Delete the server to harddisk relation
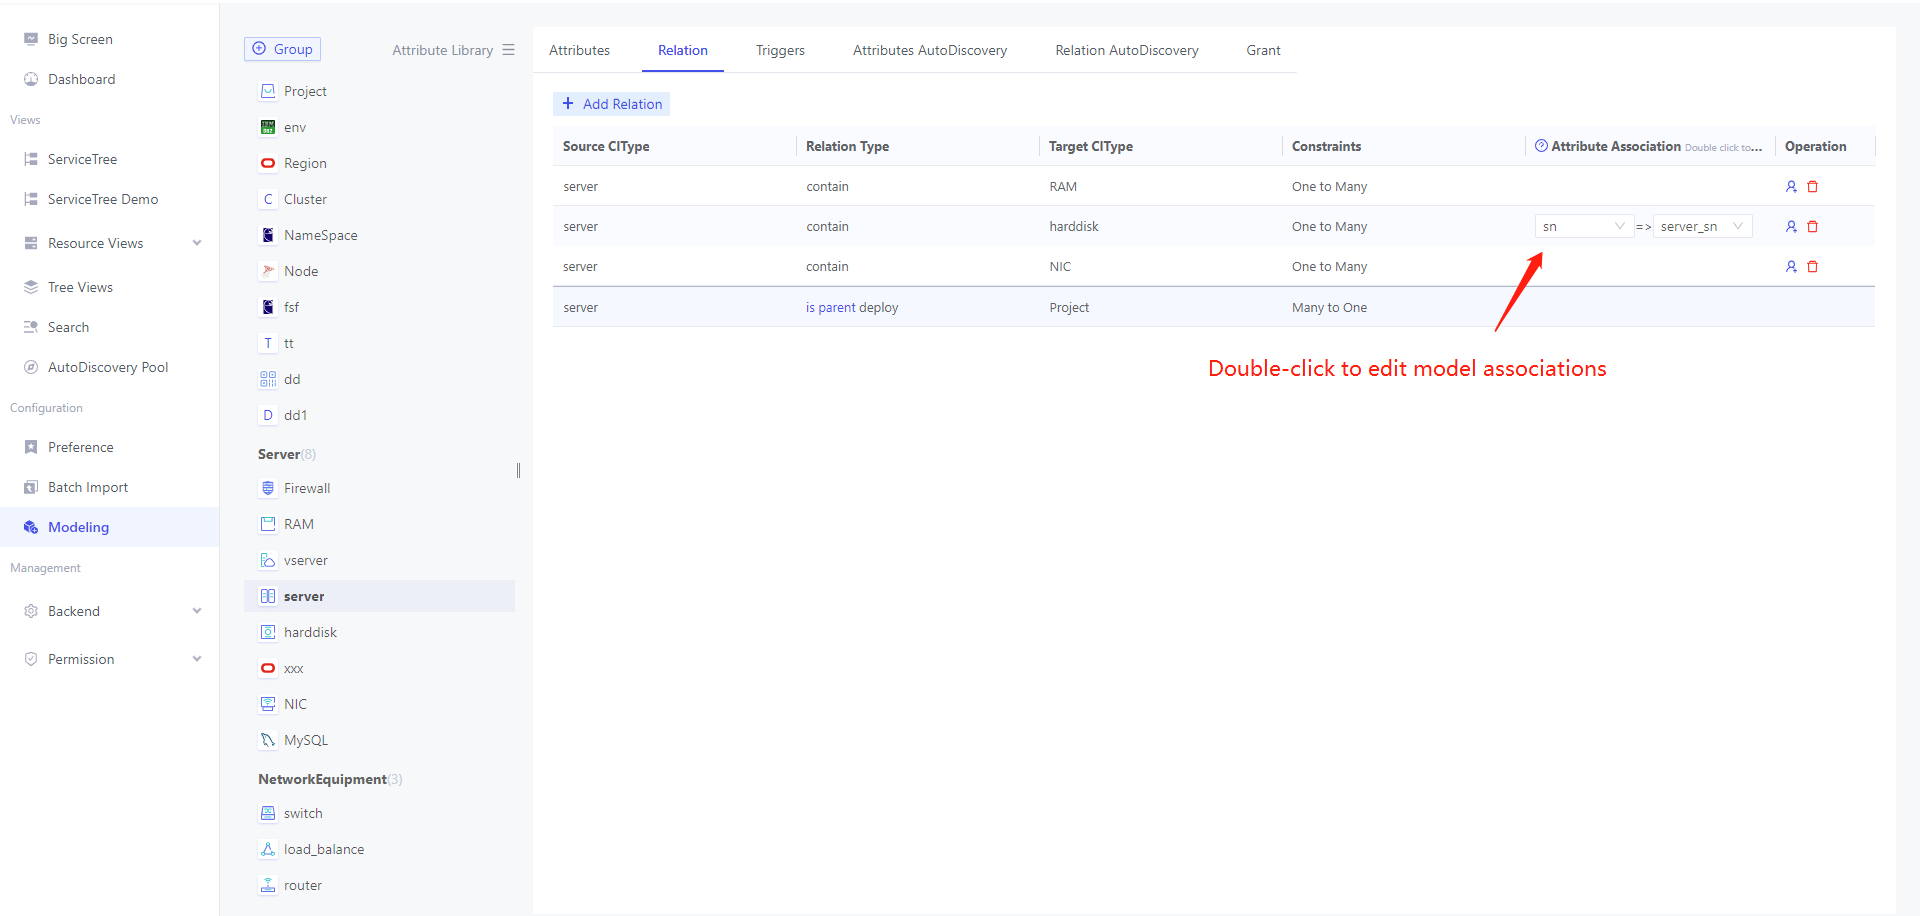Screen dimensions: 1920x916 click(1812, 227)
